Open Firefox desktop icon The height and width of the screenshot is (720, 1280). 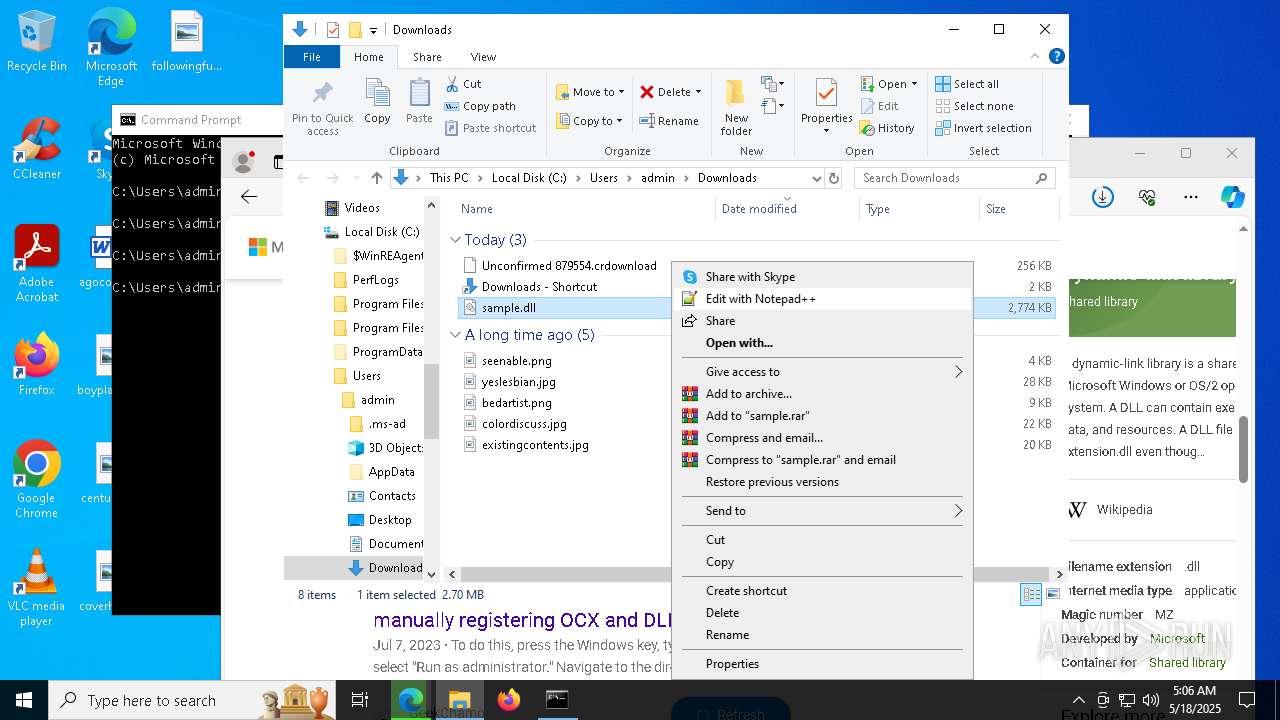(x=37, y=365)
